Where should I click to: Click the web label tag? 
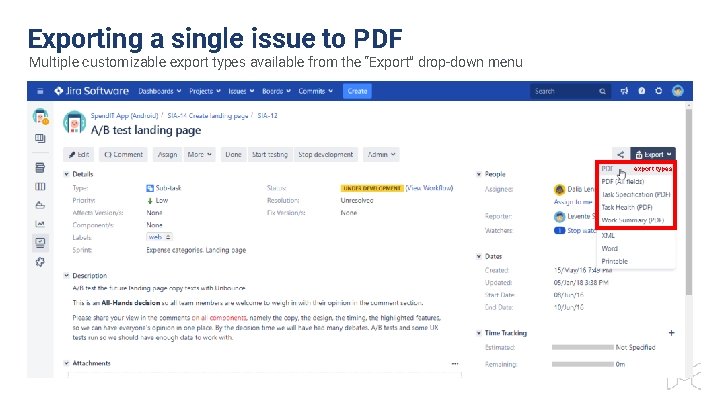point(159,237)
